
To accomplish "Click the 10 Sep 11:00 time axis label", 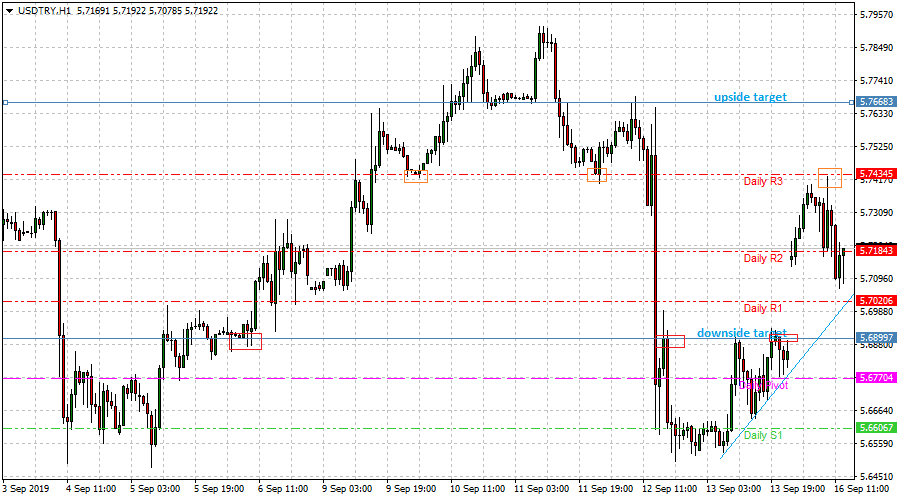I will (478, 489).
